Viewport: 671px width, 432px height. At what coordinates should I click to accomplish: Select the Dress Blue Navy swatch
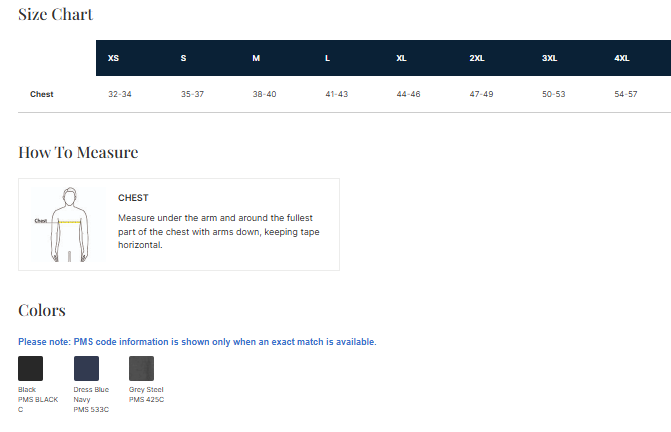86,368
